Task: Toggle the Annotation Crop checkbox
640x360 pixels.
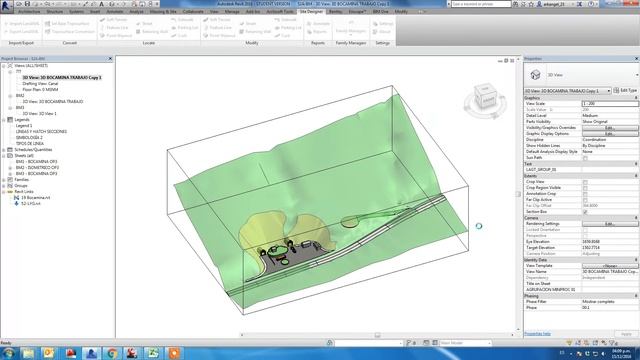Action: [585, 194]
